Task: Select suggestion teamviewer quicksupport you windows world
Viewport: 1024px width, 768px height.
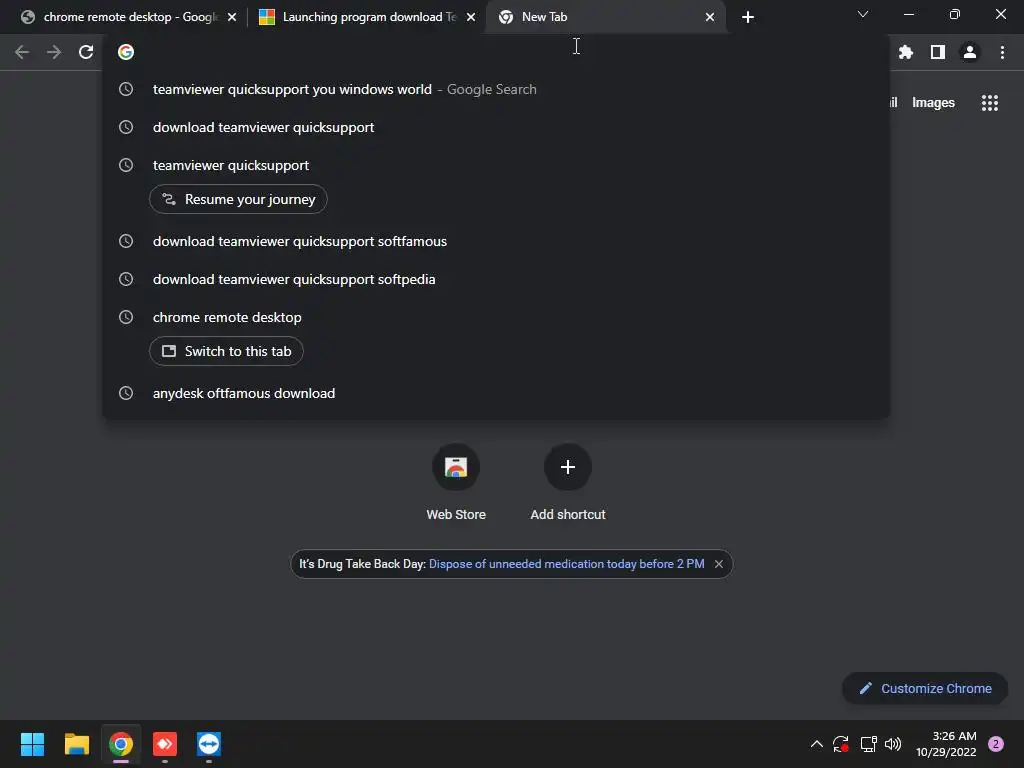Action: coord(496,89)
